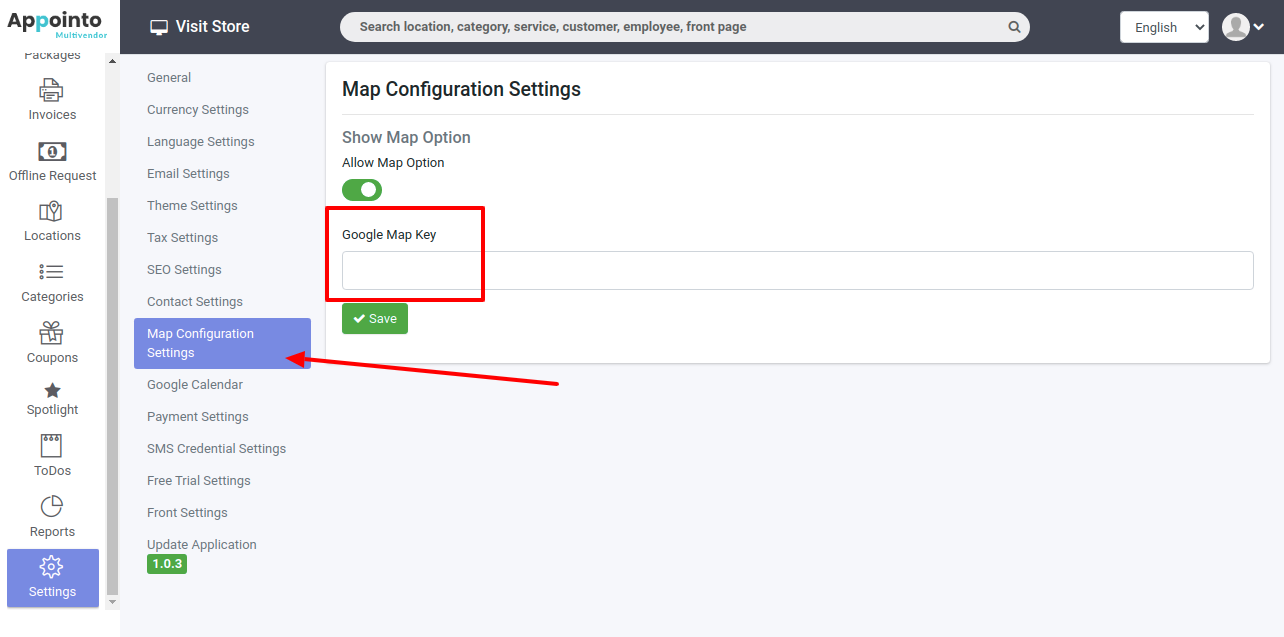Click the sidebar scroll-down arrow

(x=112, y=602)
